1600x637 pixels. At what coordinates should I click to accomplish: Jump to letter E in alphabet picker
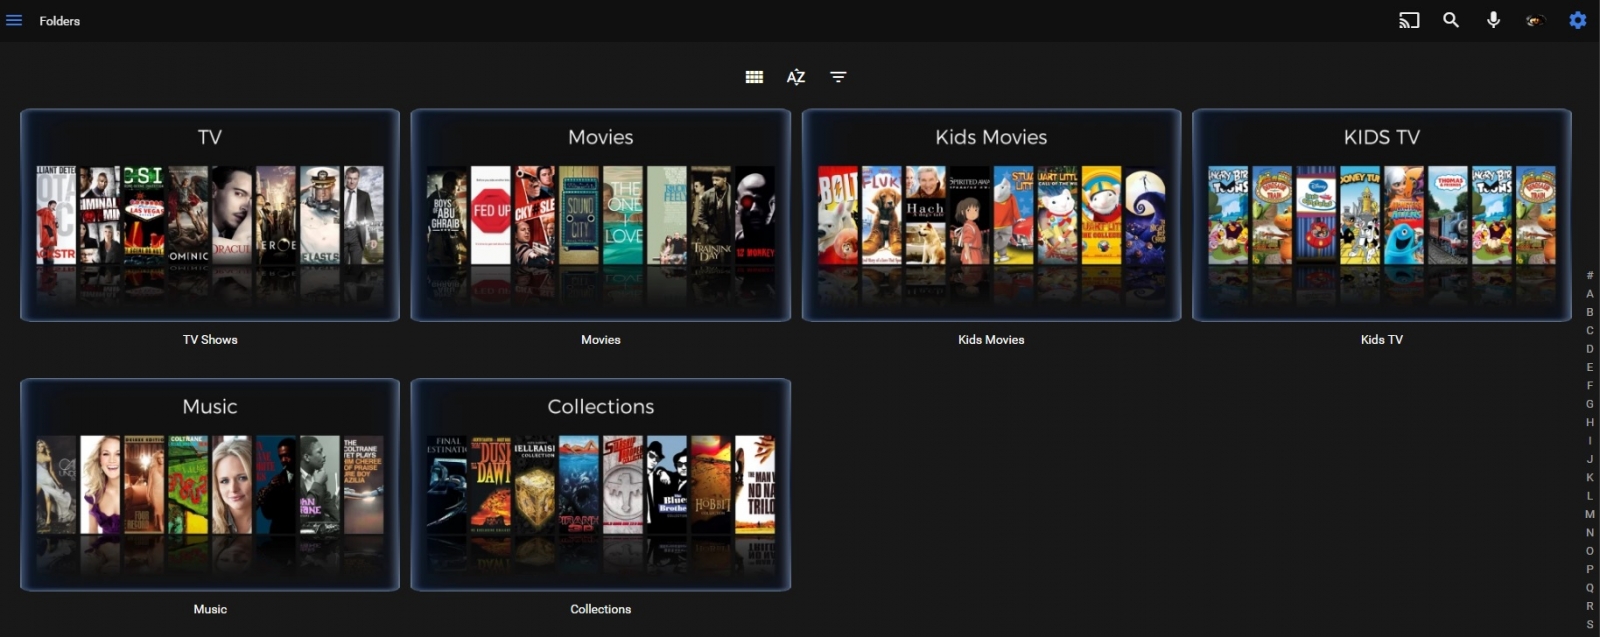[1590, 367]
